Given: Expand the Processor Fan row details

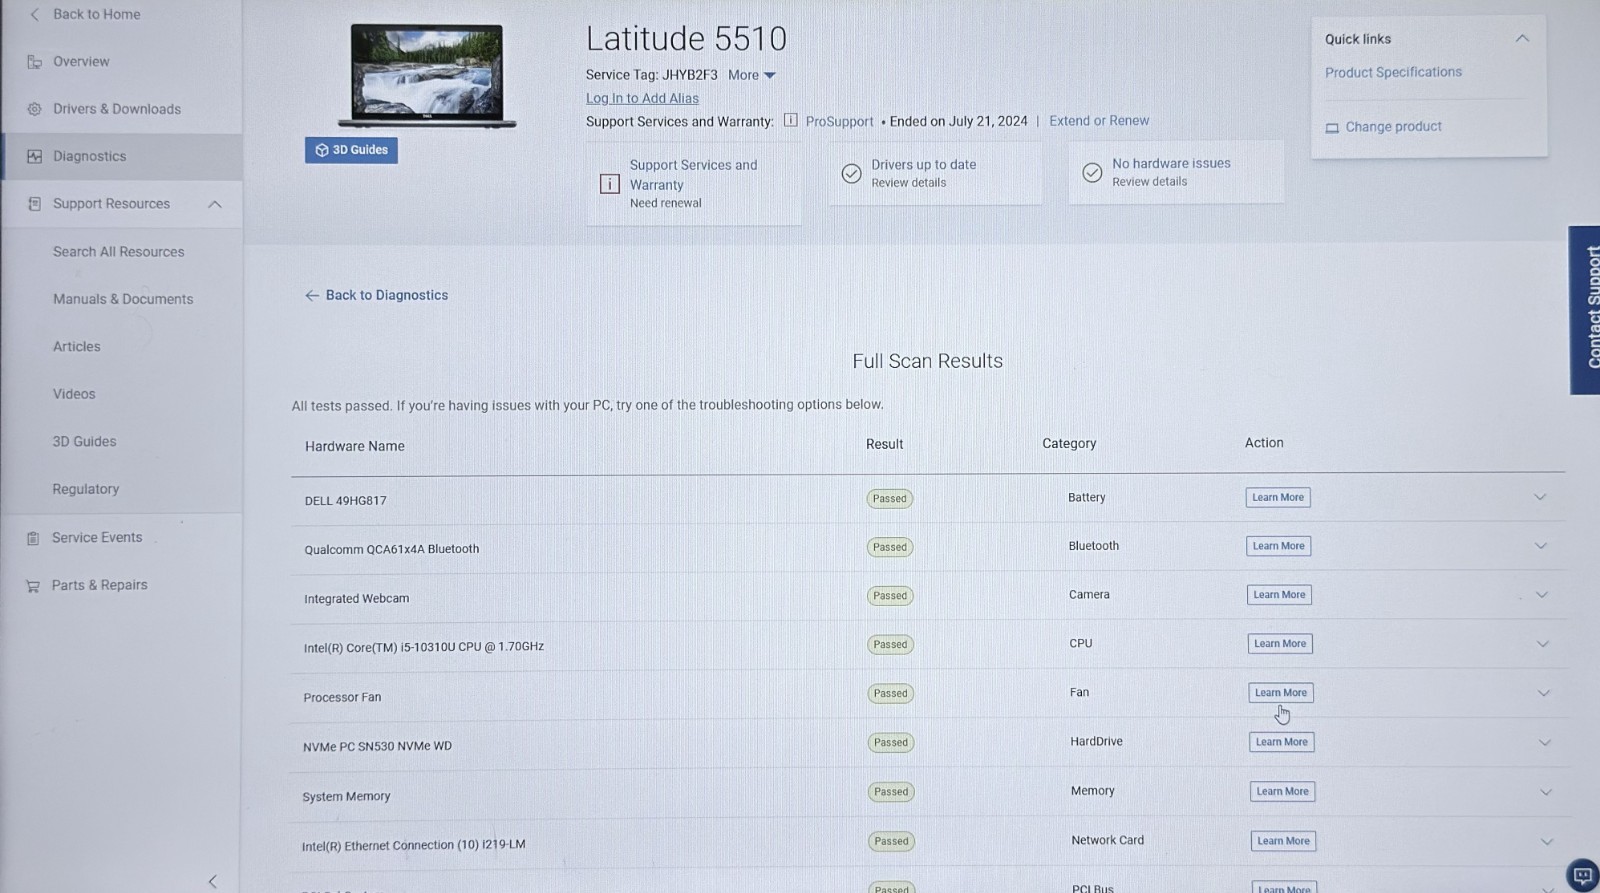Looking at the screenshot, I should [1544, 693].
